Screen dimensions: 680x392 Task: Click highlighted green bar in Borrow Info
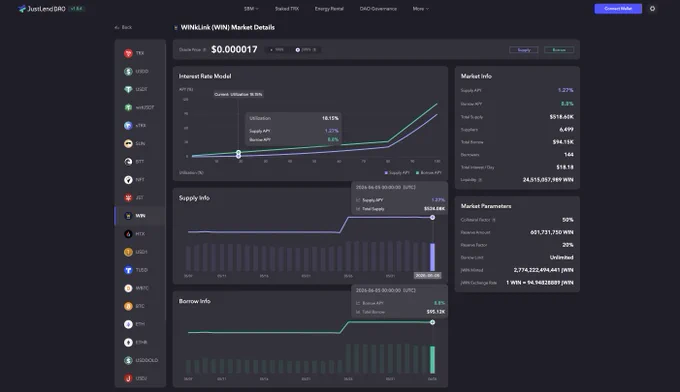[432, 359]
